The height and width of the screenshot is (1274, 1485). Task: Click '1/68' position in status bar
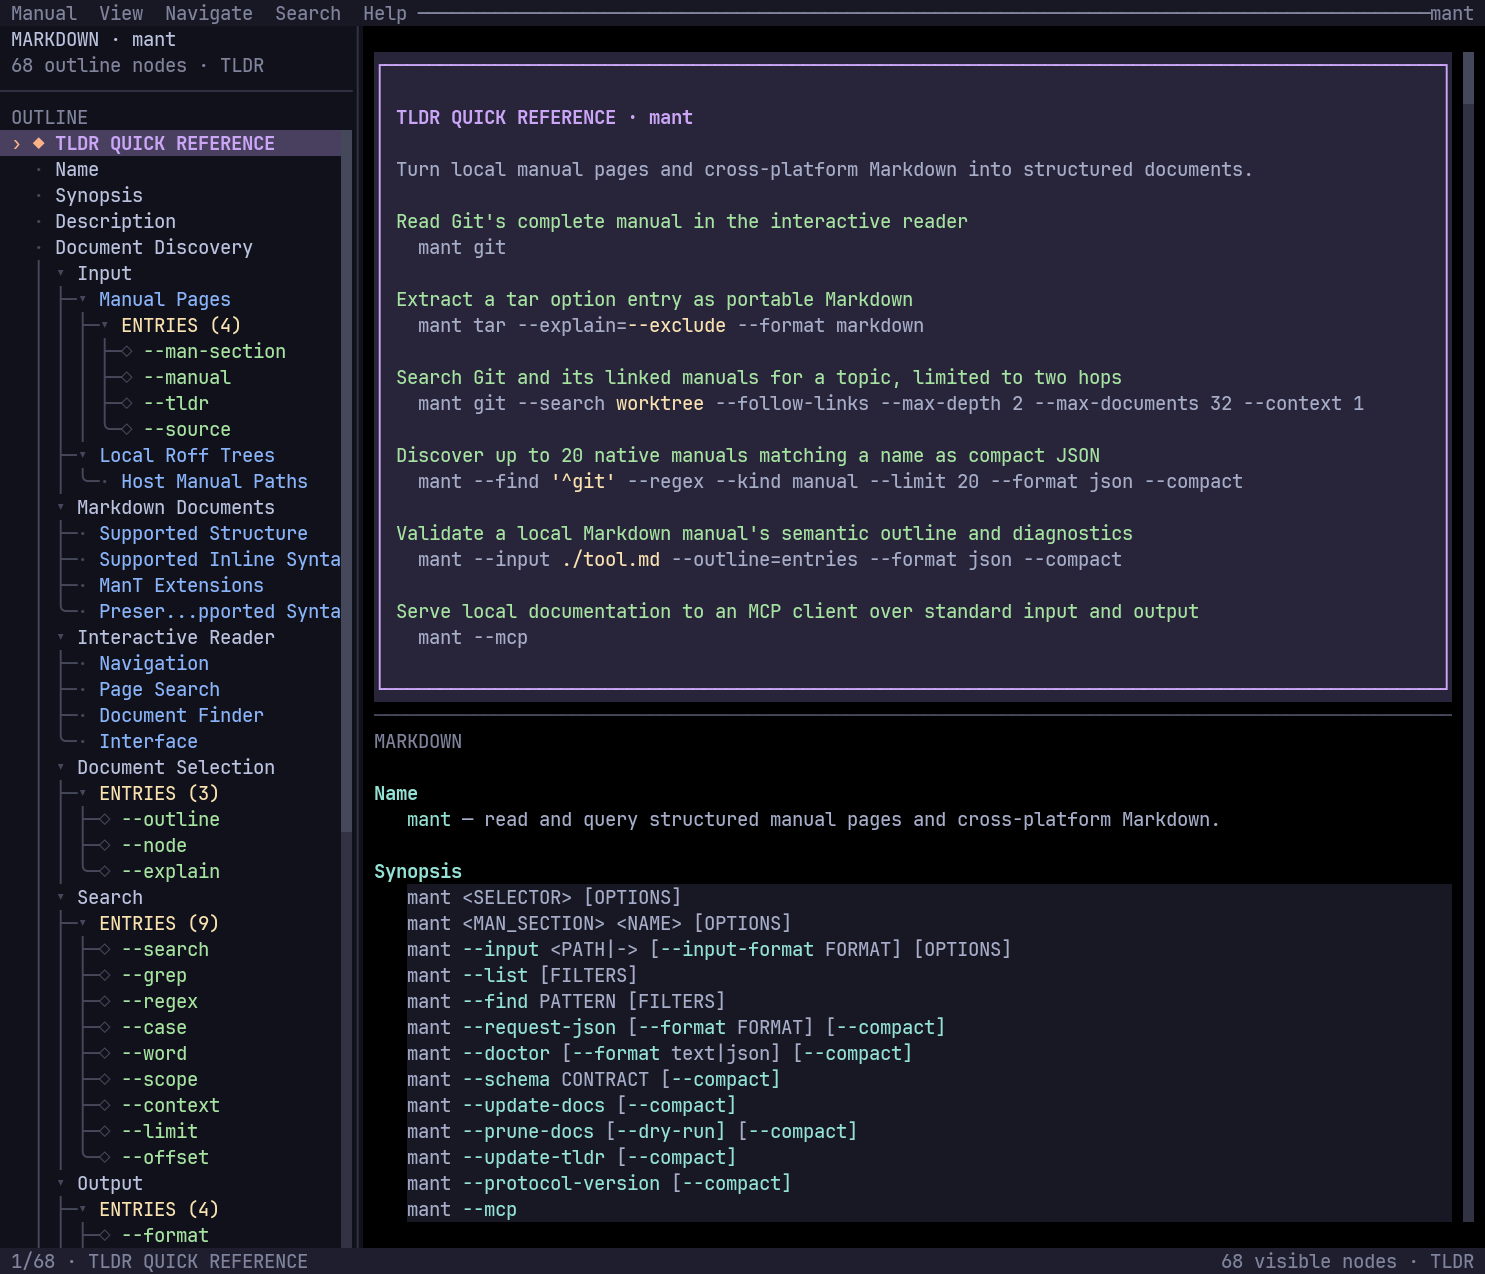tap(33, 1261)
